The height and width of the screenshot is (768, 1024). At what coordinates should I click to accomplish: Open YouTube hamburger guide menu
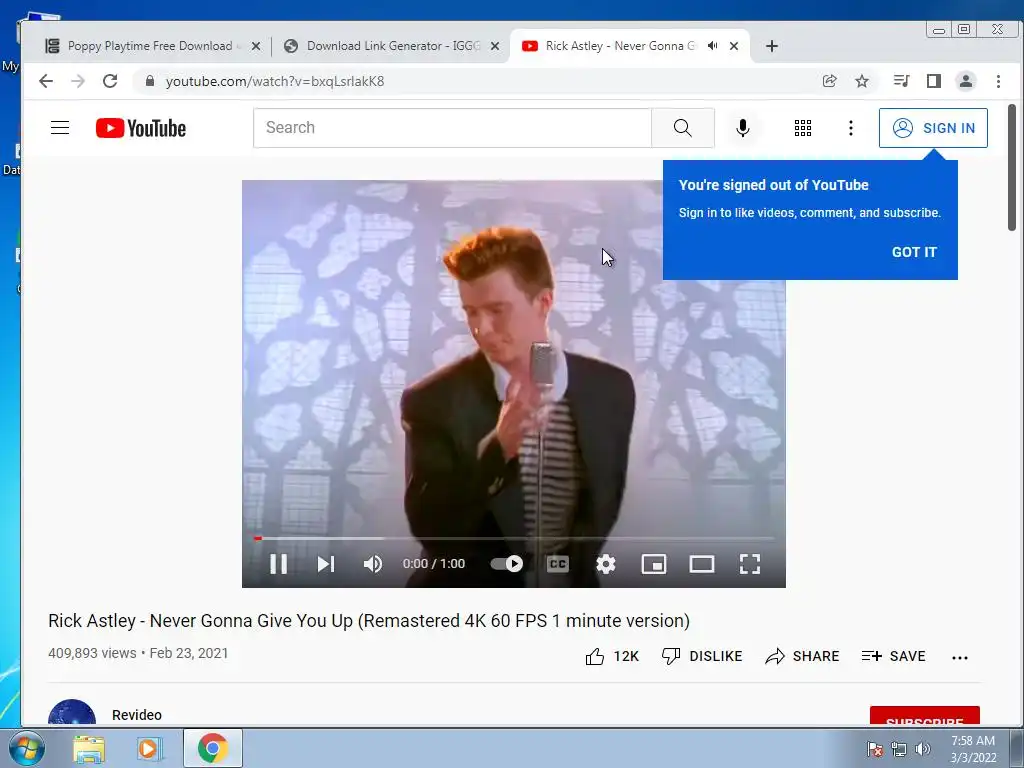(60, 127)
